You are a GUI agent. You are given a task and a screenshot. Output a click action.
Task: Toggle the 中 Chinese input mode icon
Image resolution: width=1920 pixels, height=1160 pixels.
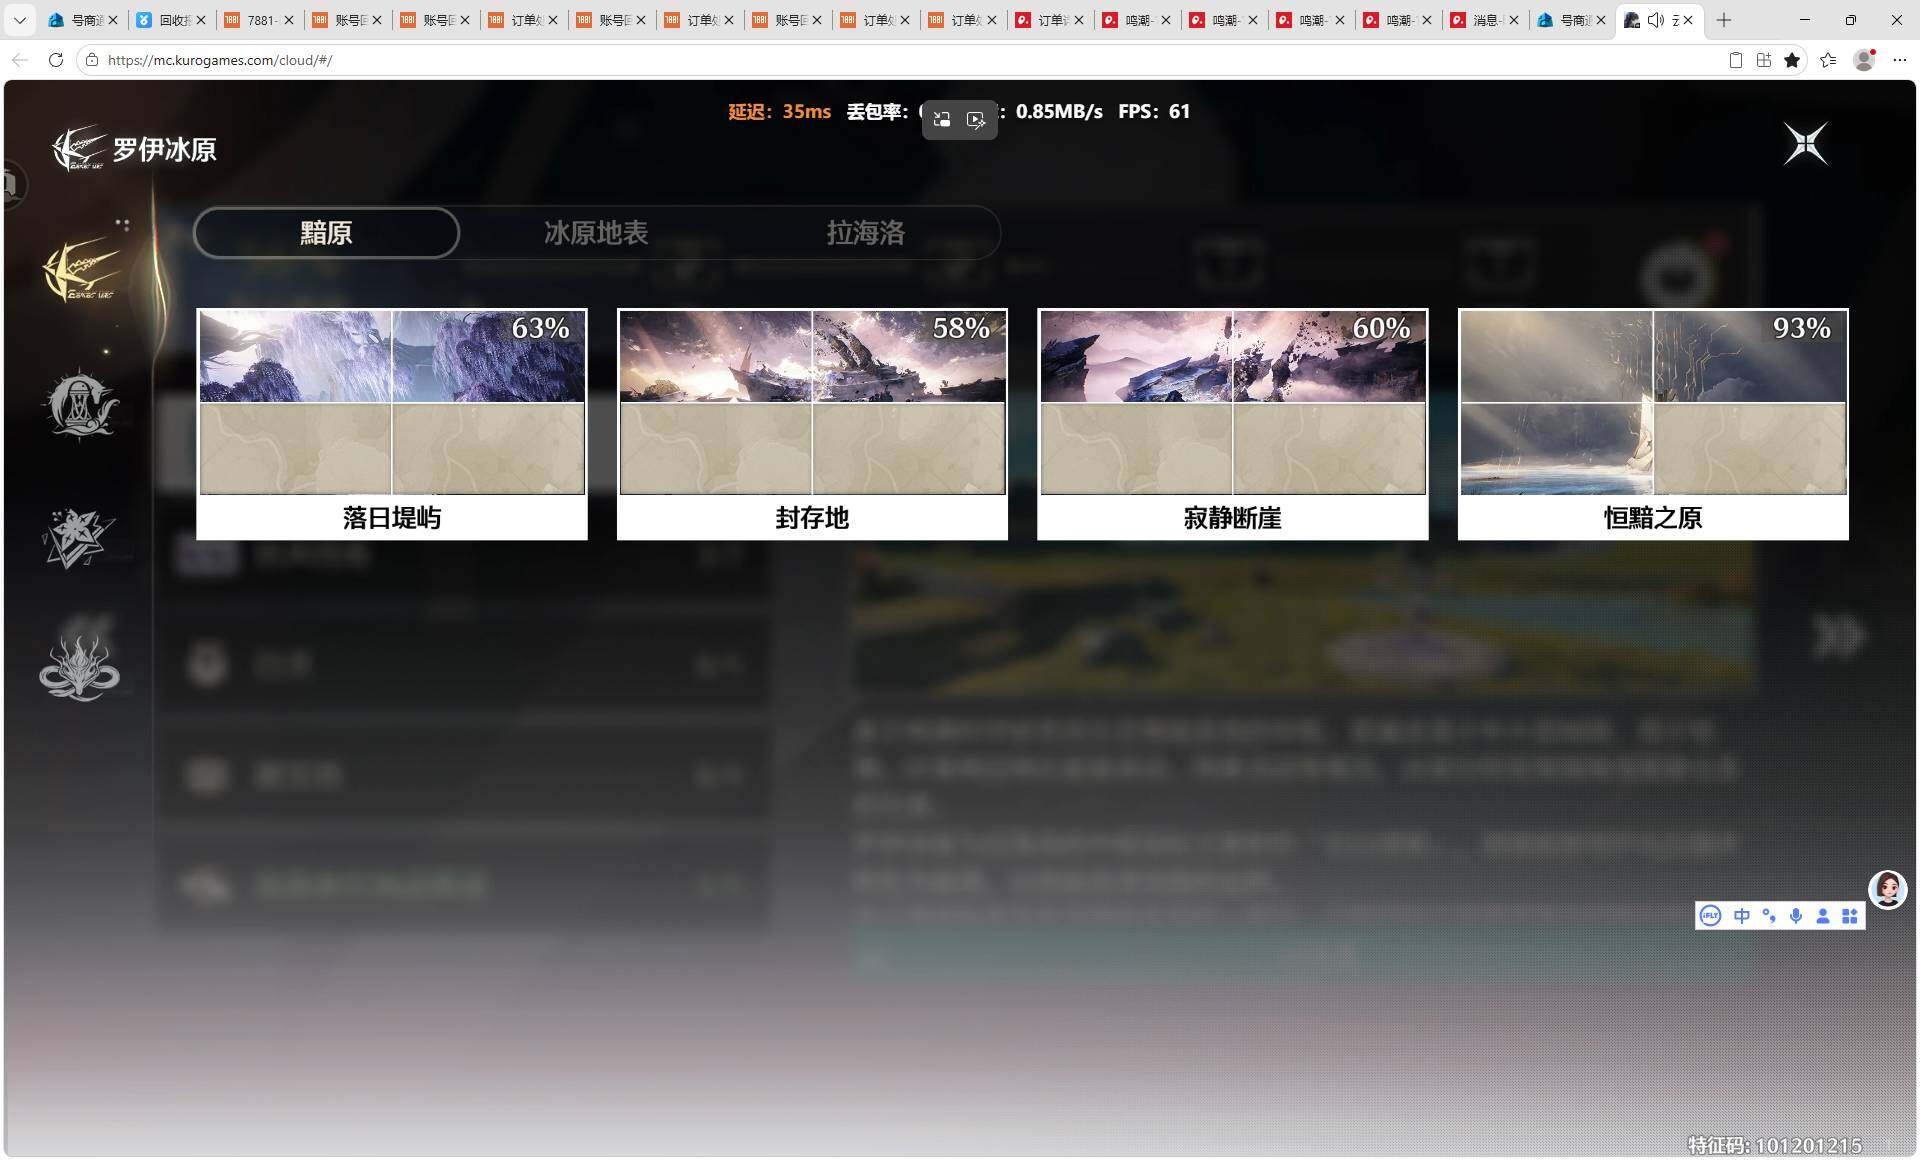coord(1742,916)
